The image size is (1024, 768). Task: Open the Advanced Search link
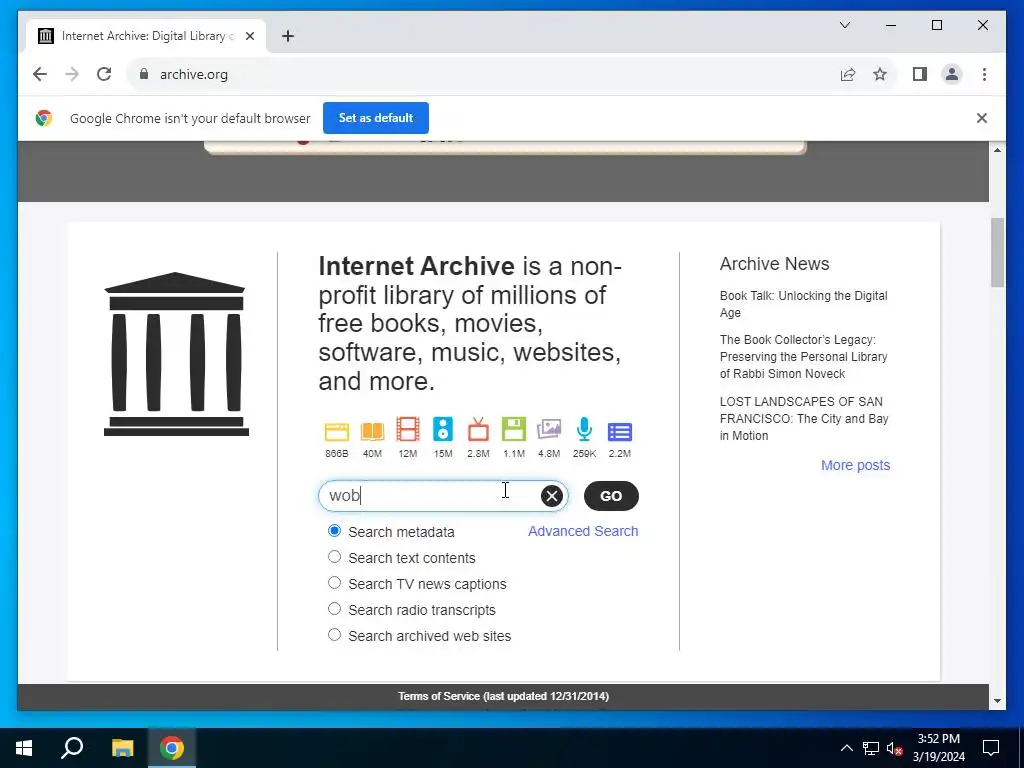pos(583,532)
